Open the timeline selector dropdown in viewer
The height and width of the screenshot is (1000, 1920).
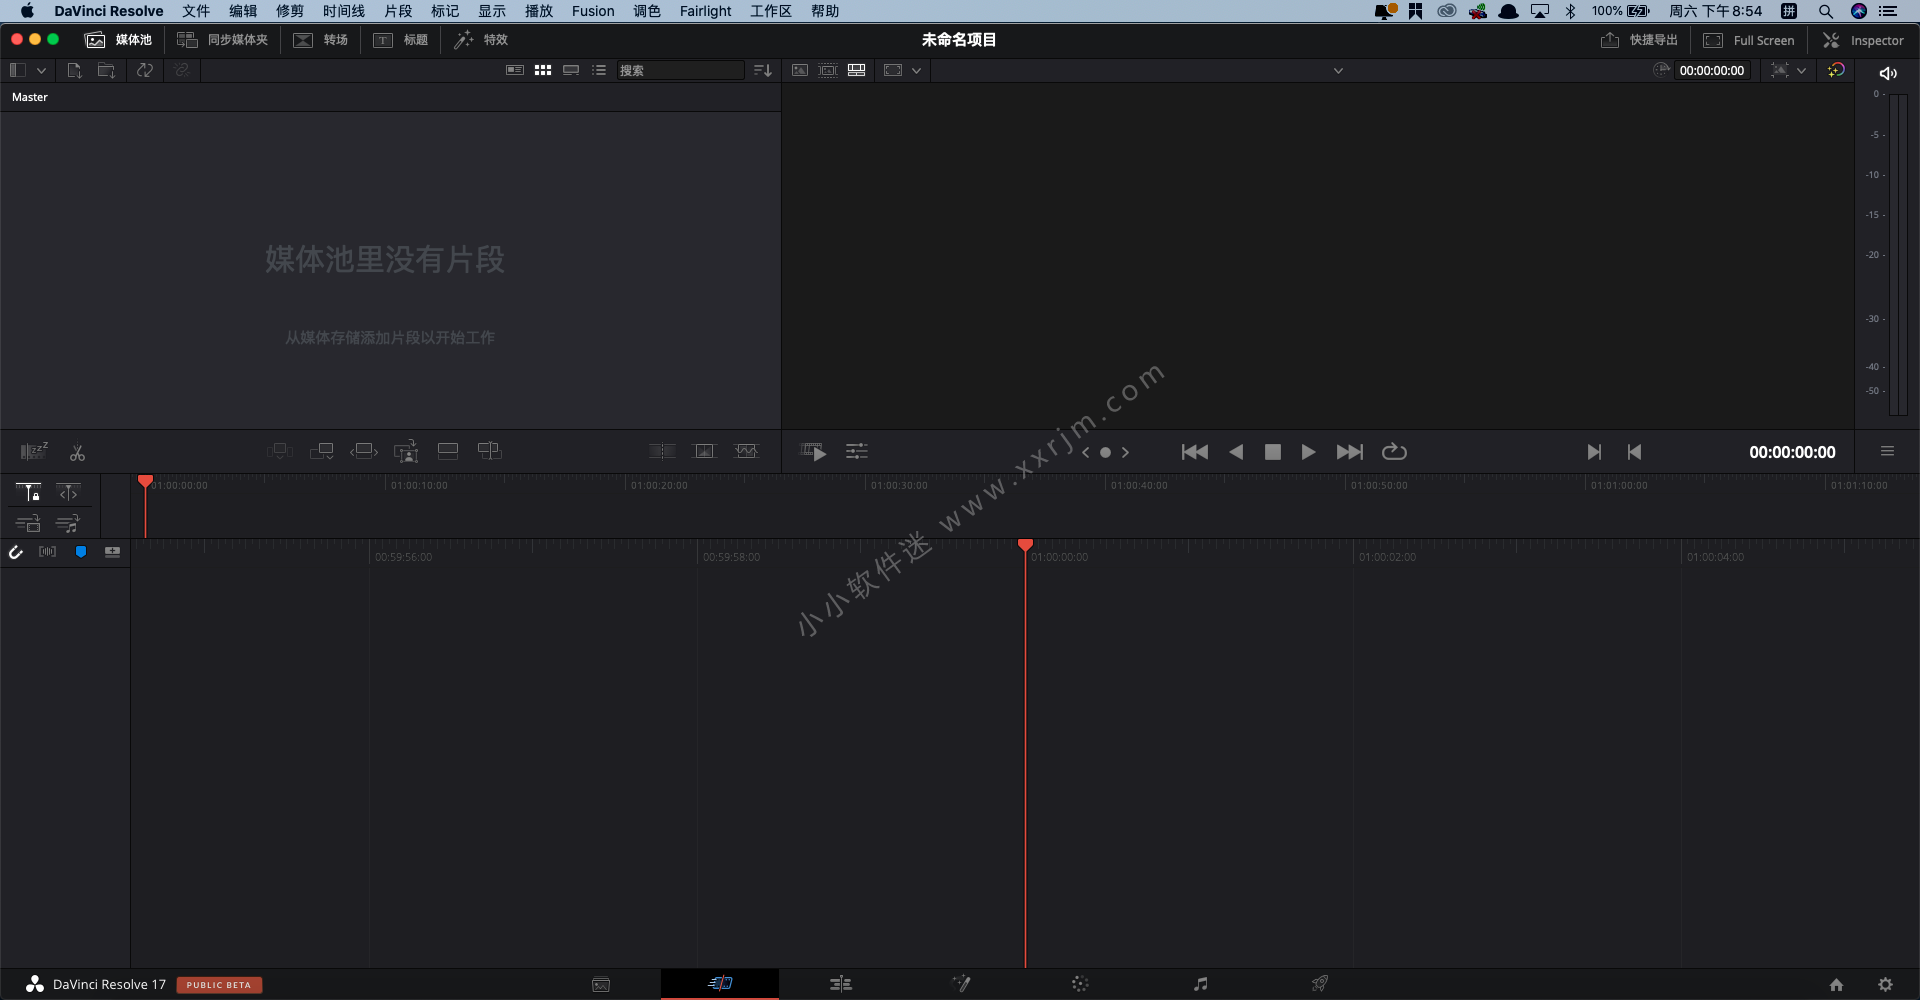coord(1338,70)
